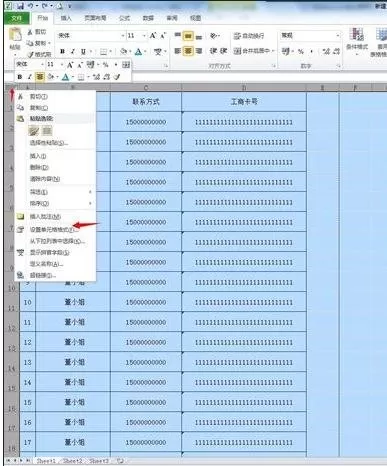Click the Redo icon in the quick access toolbar
Image resolution: width=387 pixels, height=466 pixels.
pyautogui.click(x=44, y=6)
